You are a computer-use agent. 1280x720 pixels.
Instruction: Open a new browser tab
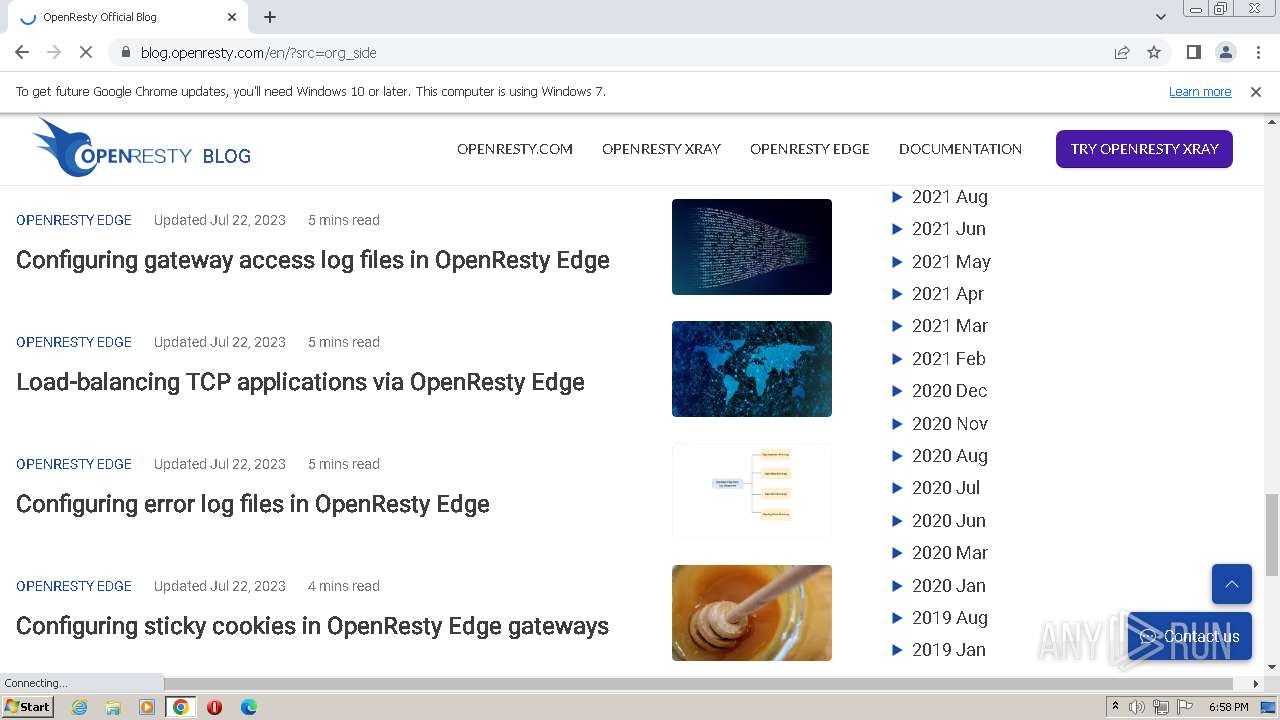coord(270,17)
